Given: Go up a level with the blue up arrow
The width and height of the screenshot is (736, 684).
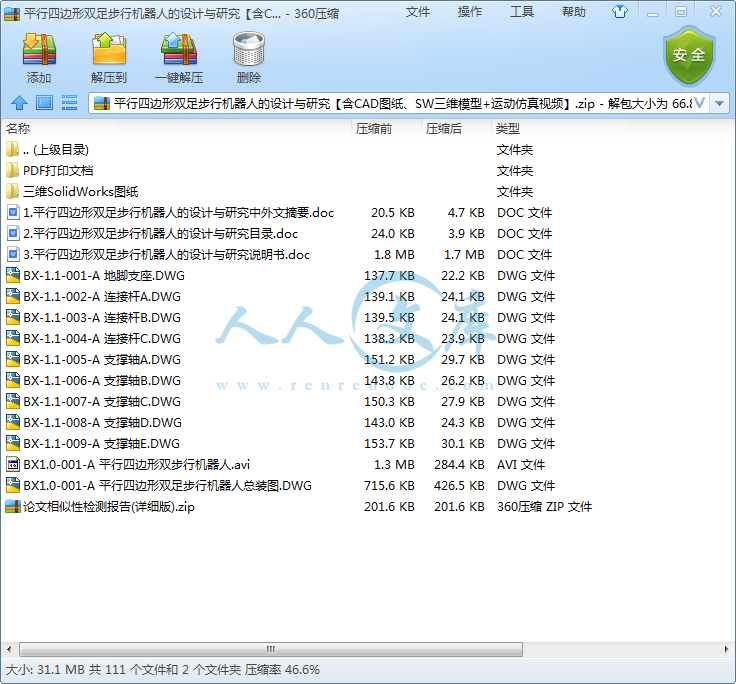Looking at the screenshot, I should (19, 103).
